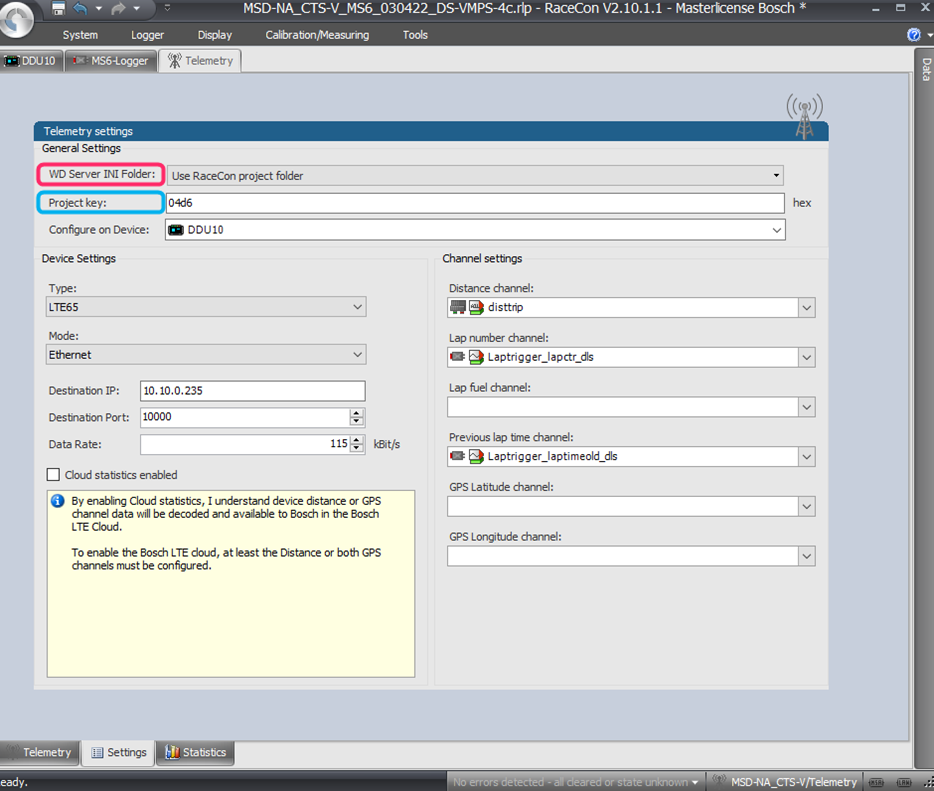Open the System menu
Viewport: 934px width, 791px height.
coord(80,35)
